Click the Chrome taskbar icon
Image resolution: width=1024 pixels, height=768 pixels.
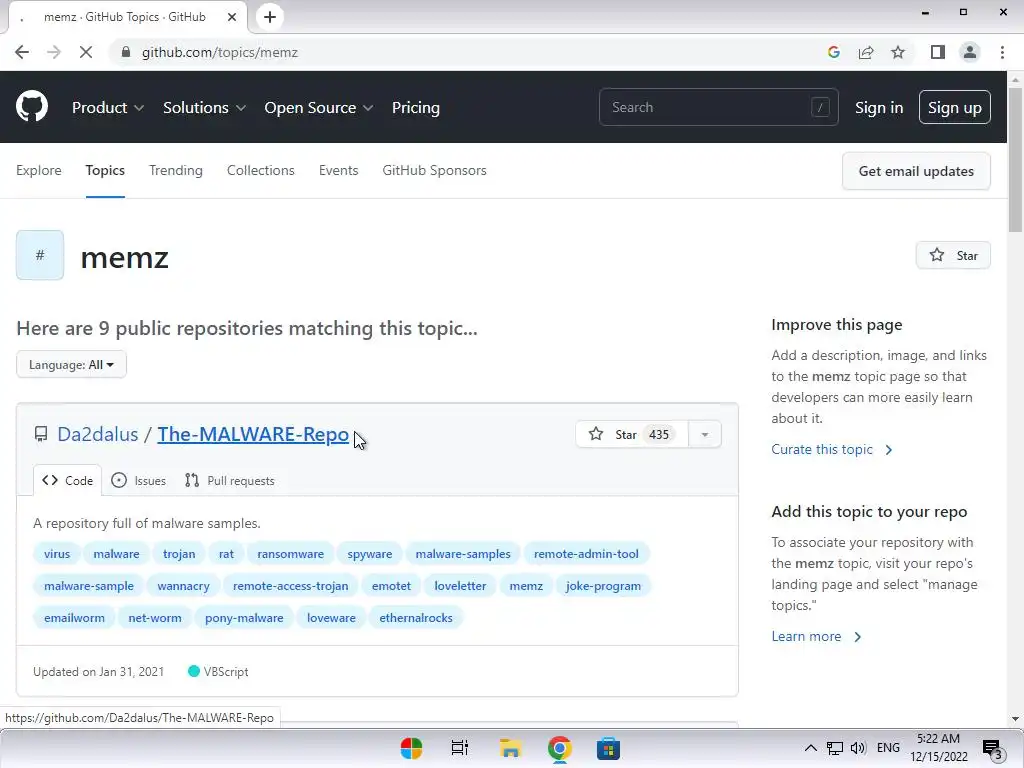click(x=560, y=748)
